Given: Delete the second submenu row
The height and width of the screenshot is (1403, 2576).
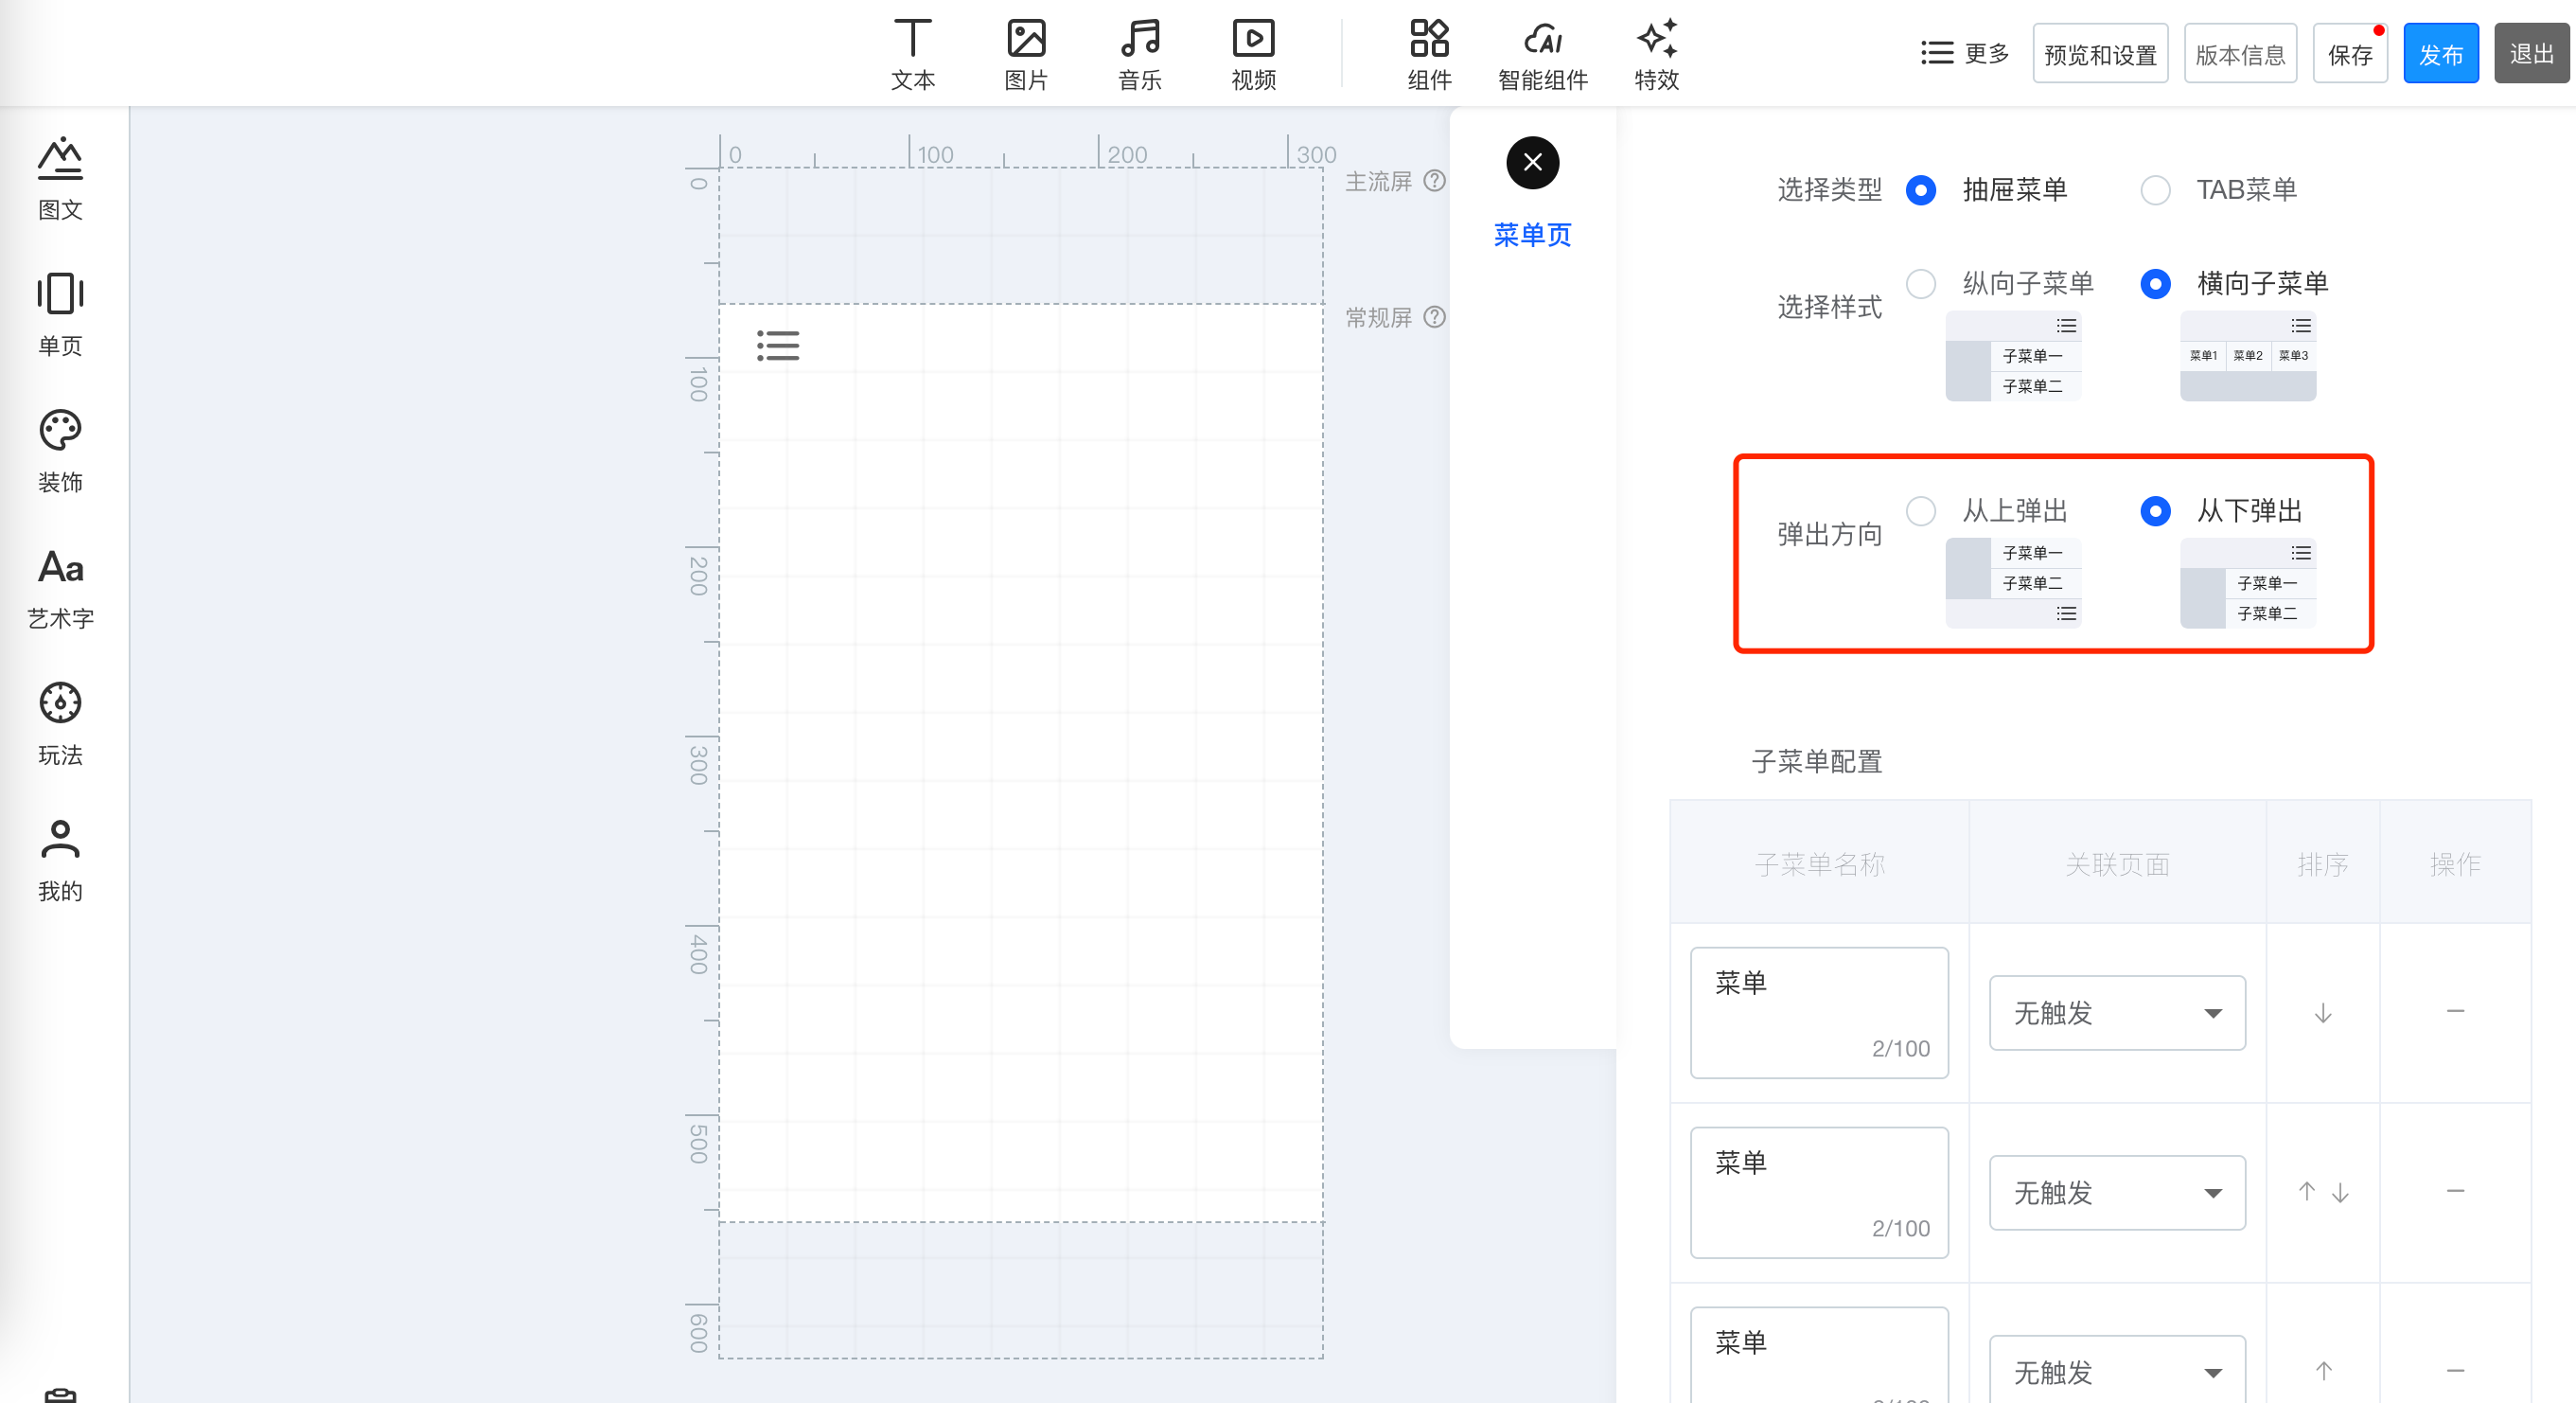Looking at the screenshot, I should (x=2455, y=1191).
